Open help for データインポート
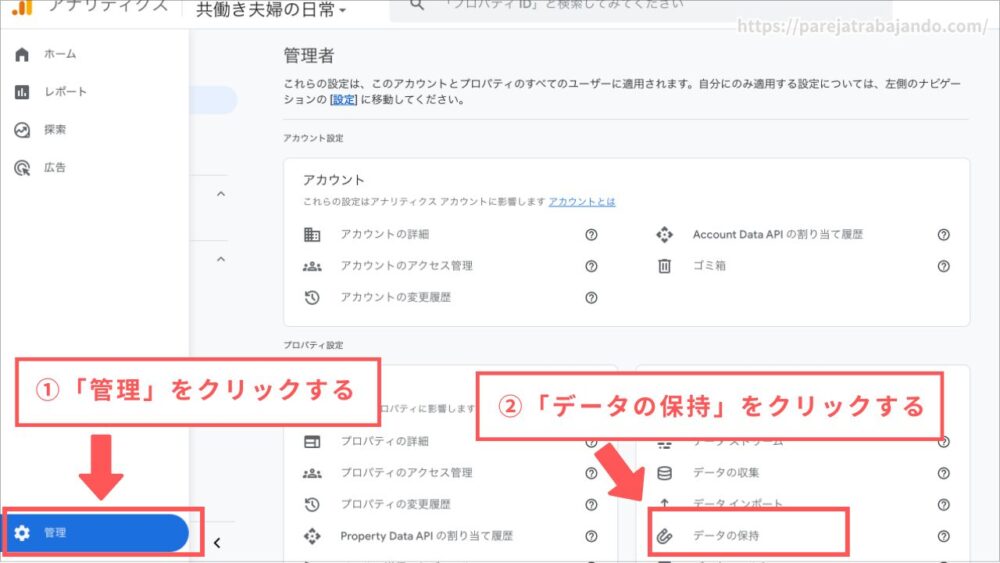This screenshot has width=1000, height=563. 944,504
